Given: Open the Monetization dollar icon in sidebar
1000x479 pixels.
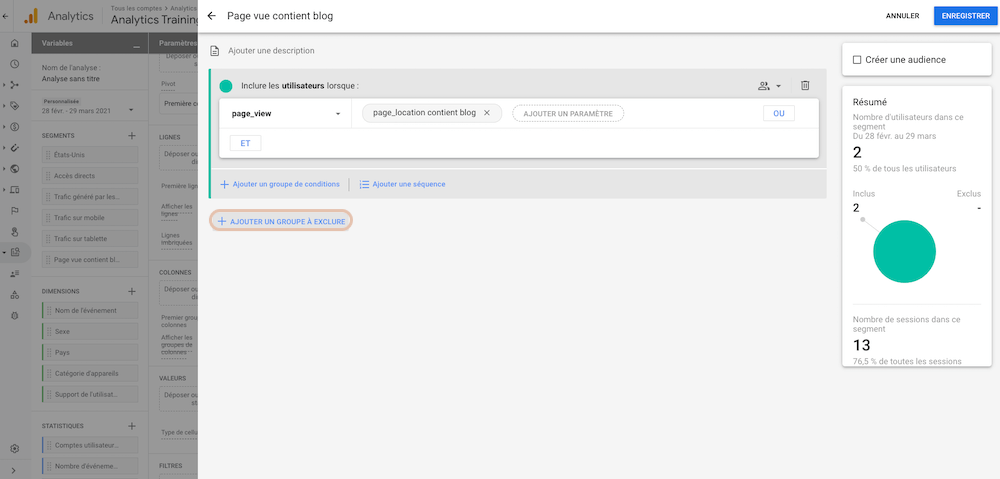Looking at the screenshot, I should point(15,126).
